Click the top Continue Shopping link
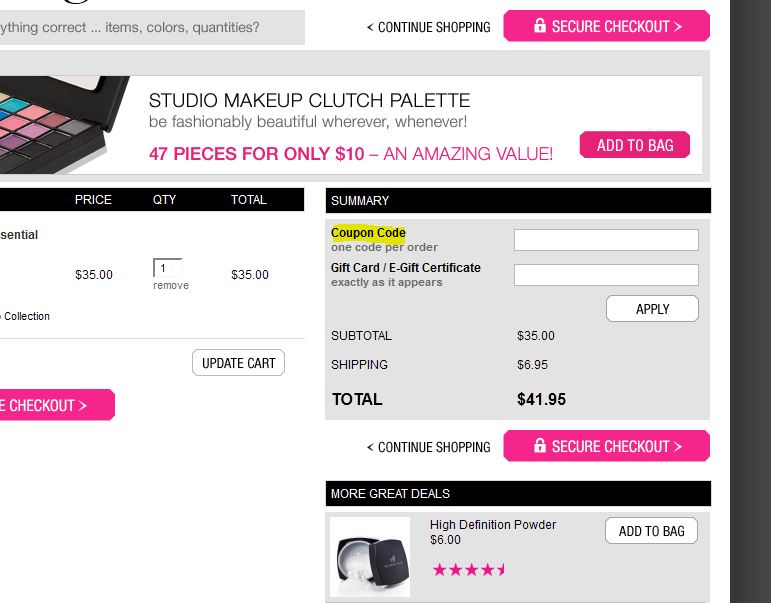This screenshot has height=603, width=771. [429, 27]
